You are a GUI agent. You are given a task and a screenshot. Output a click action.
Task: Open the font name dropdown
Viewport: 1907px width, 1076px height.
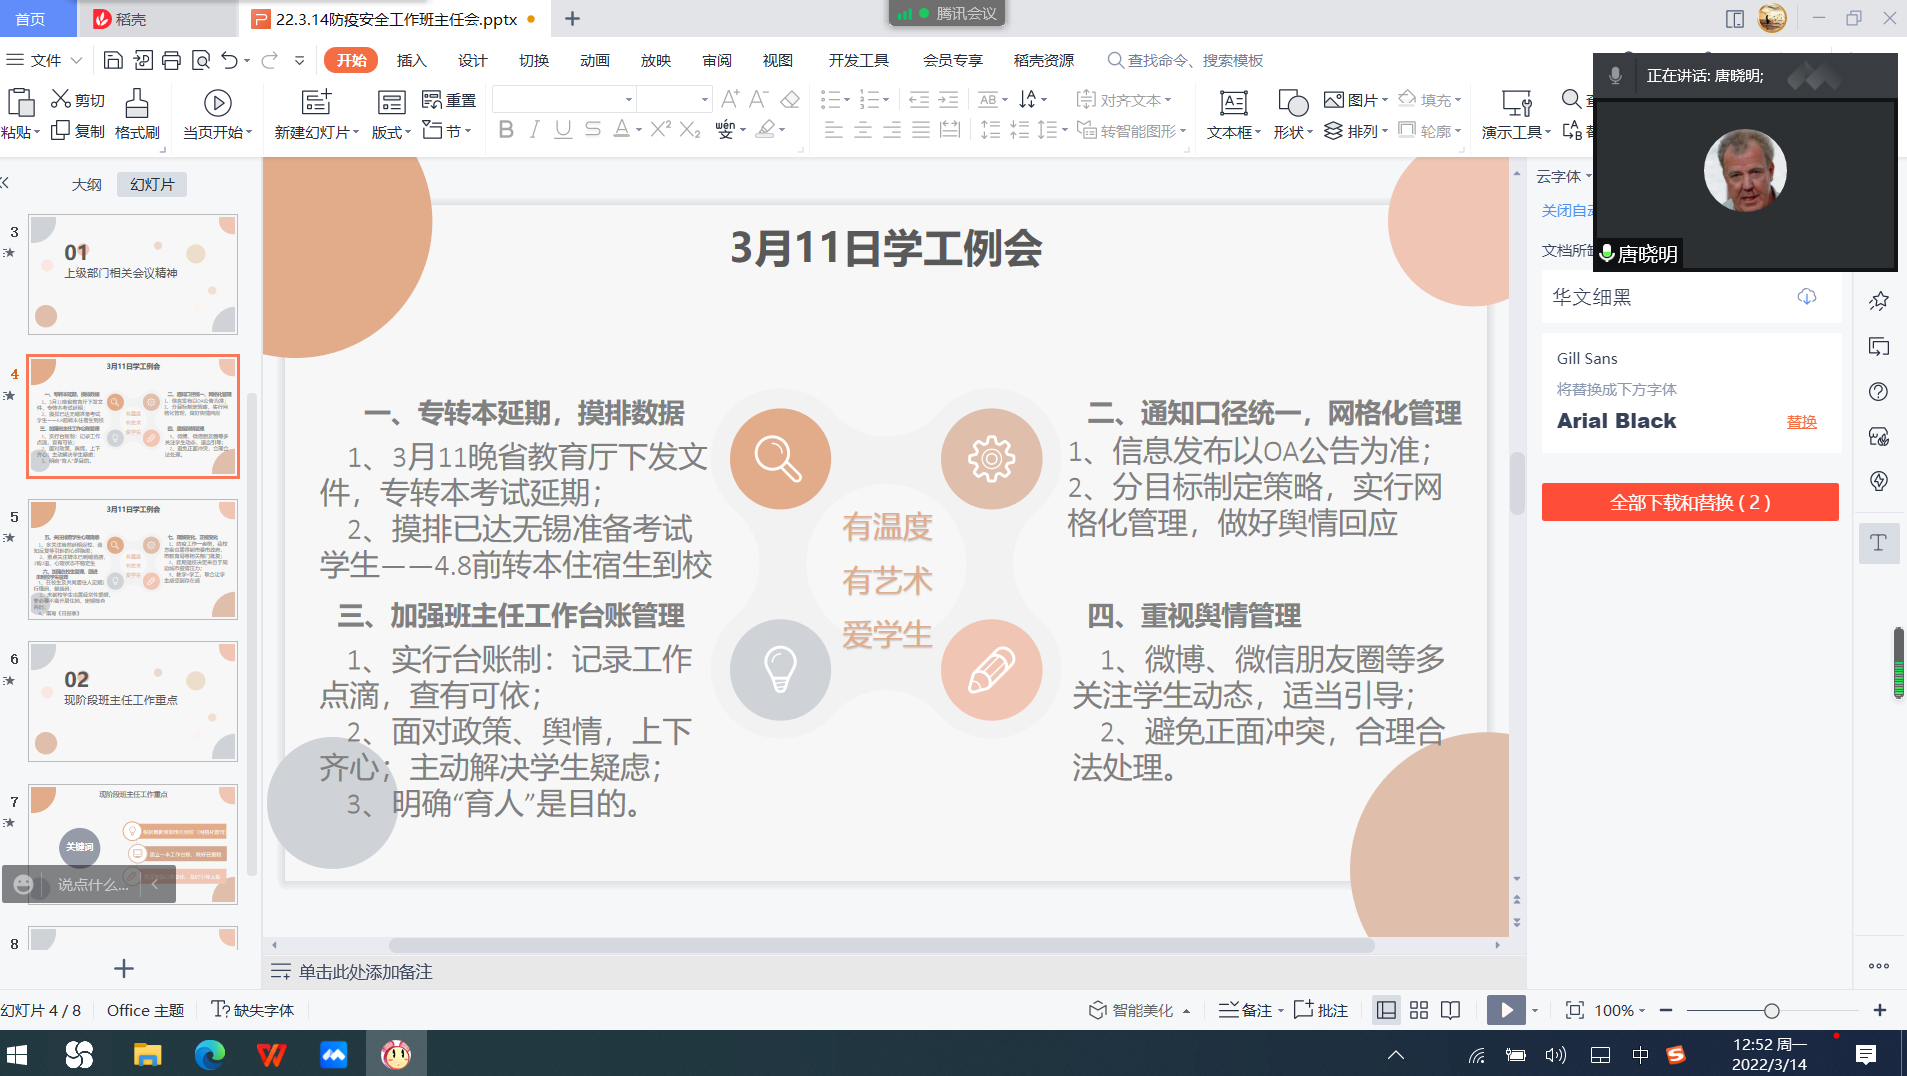tap(629, 99)
